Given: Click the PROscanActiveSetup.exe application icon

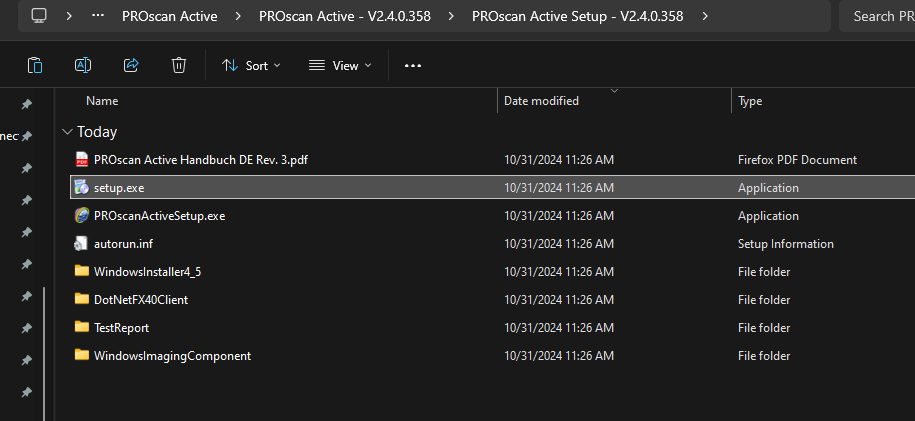Looking at the screenshot, I should pos(82,215).
